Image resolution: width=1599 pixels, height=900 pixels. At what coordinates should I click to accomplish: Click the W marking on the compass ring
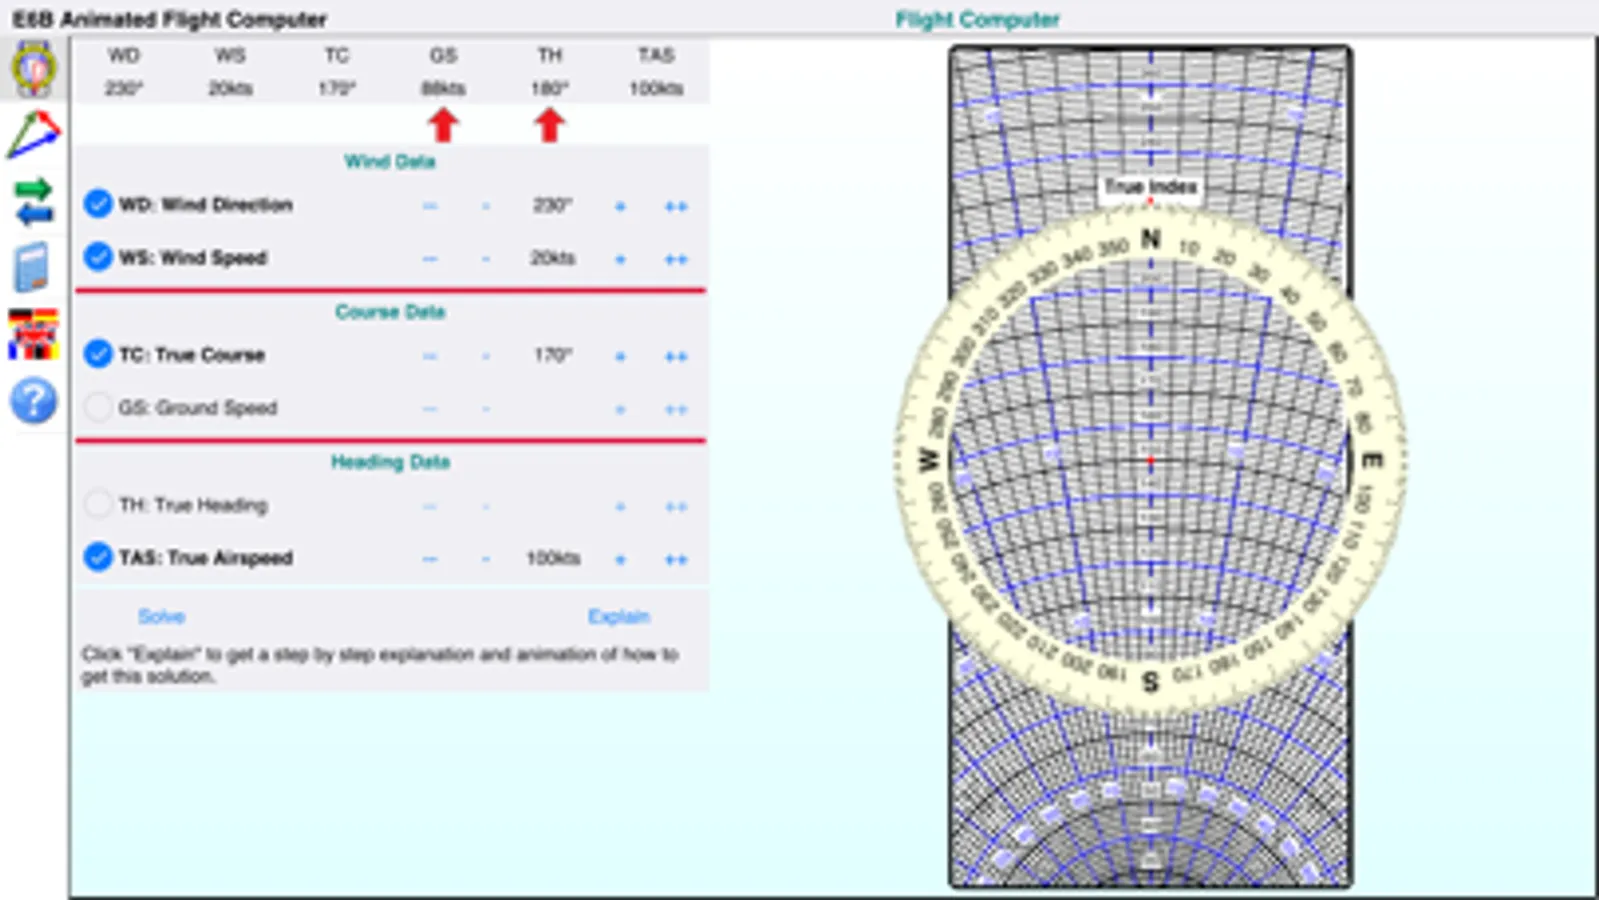click(929, 460)
